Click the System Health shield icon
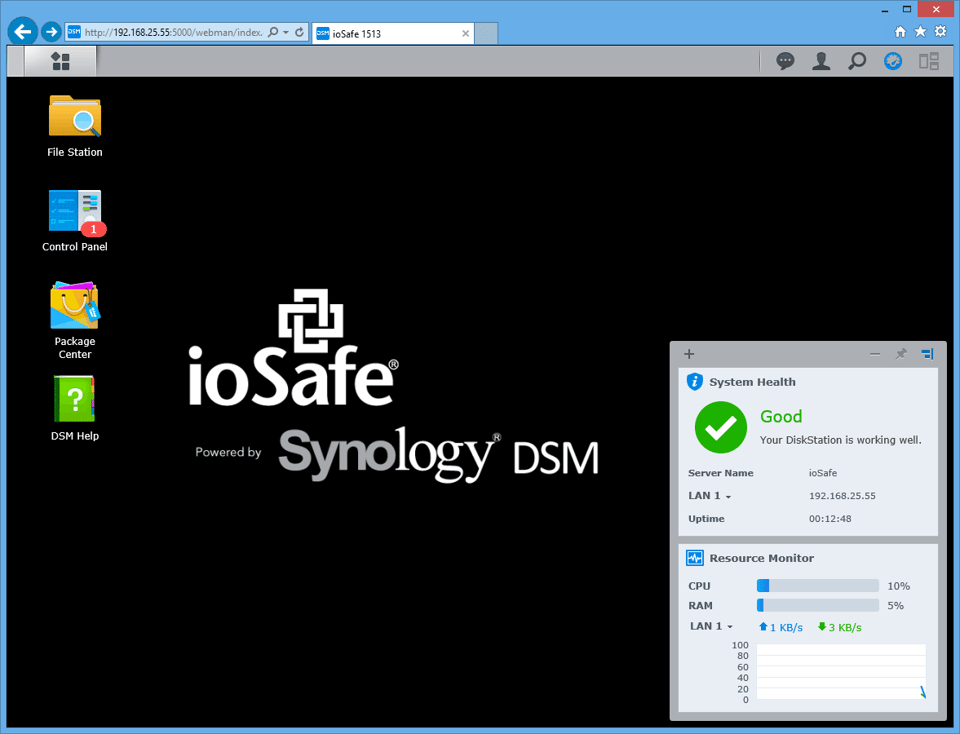The height and width of the screenshot is (734, 960). [x=694, y=381]
